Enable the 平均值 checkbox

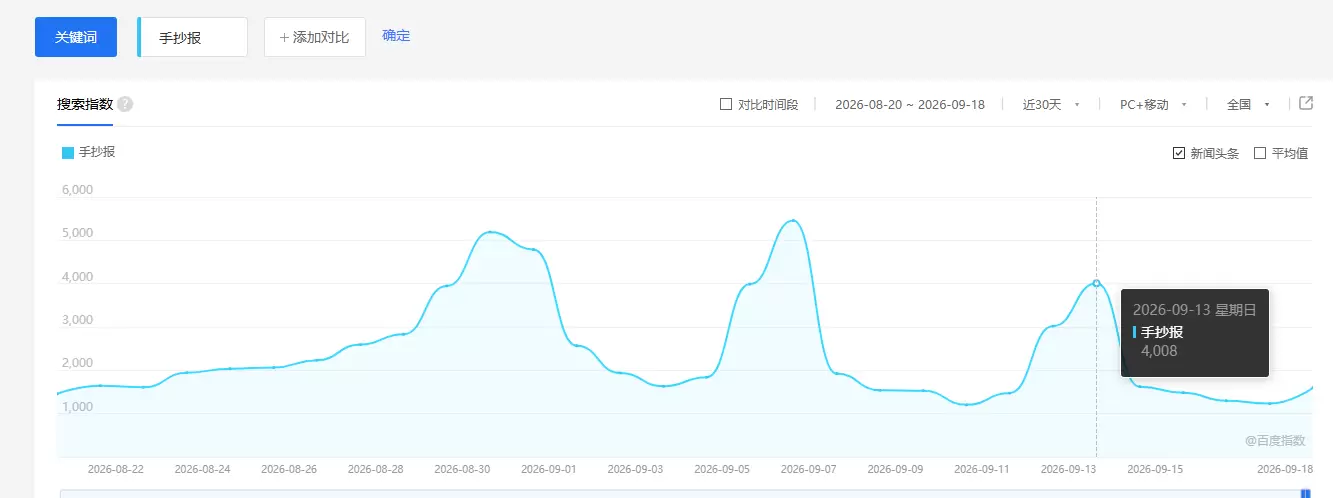coord(1260,153)
